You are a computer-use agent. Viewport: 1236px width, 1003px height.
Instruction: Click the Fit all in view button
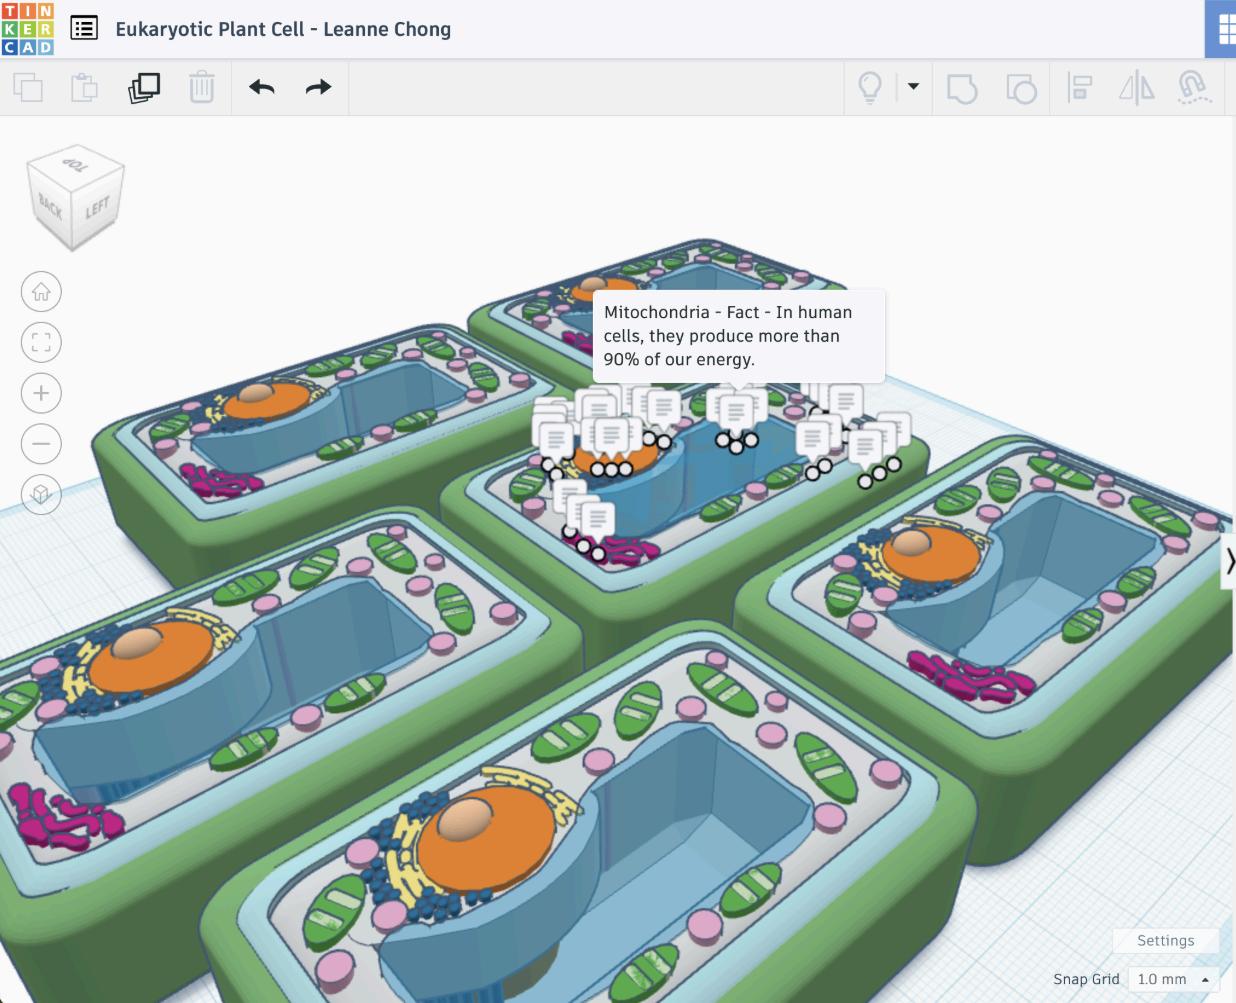pos(41,342)
